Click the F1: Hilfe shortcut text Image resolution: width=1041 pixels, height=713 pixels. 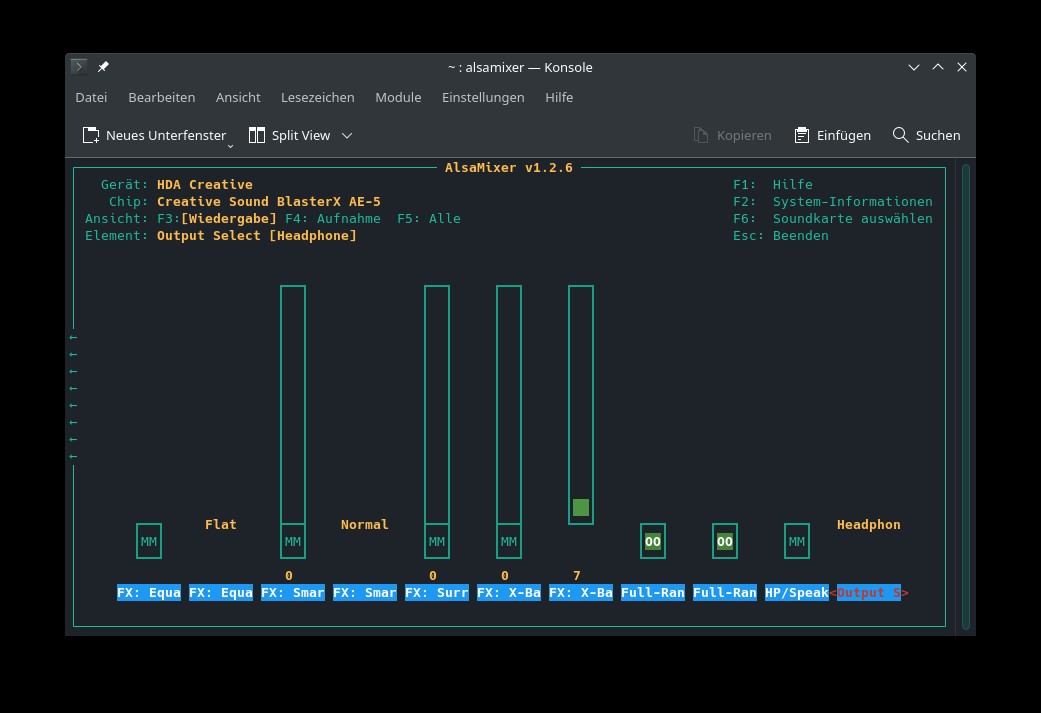coord(773,185)
